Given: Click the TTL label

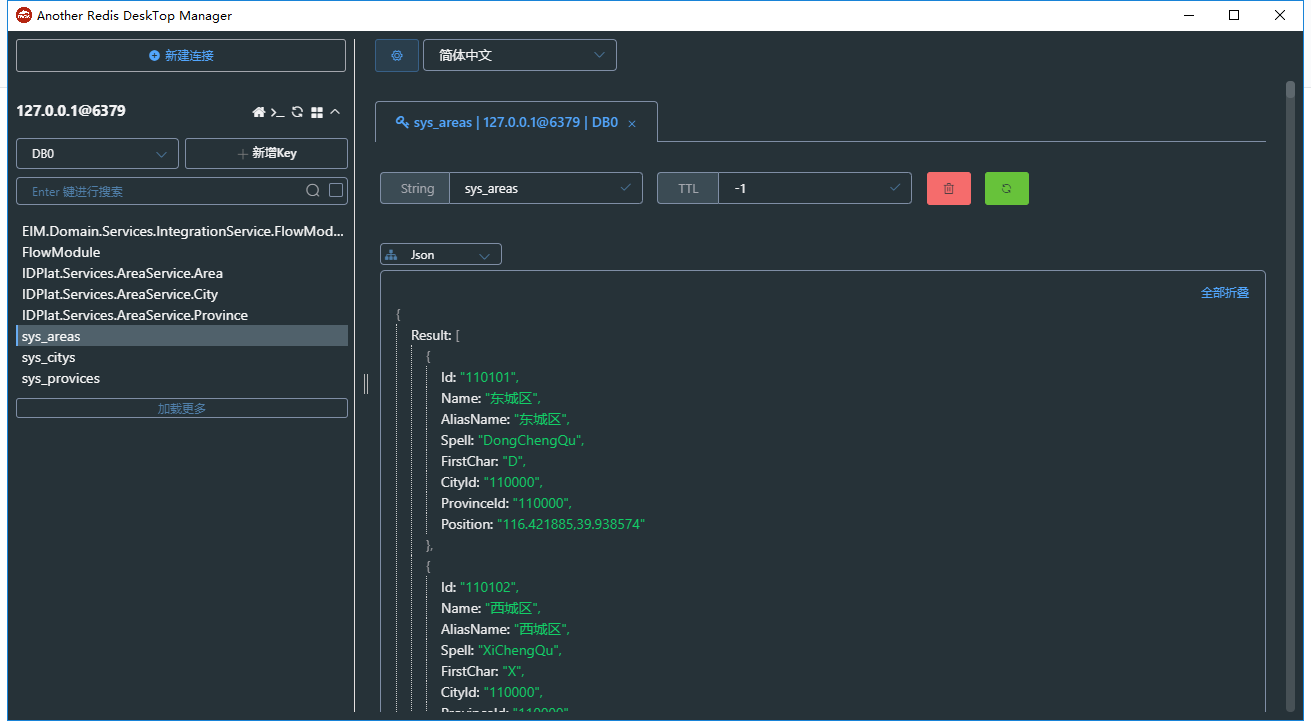Looking at the screenshot, I should (x=688, y=188).
